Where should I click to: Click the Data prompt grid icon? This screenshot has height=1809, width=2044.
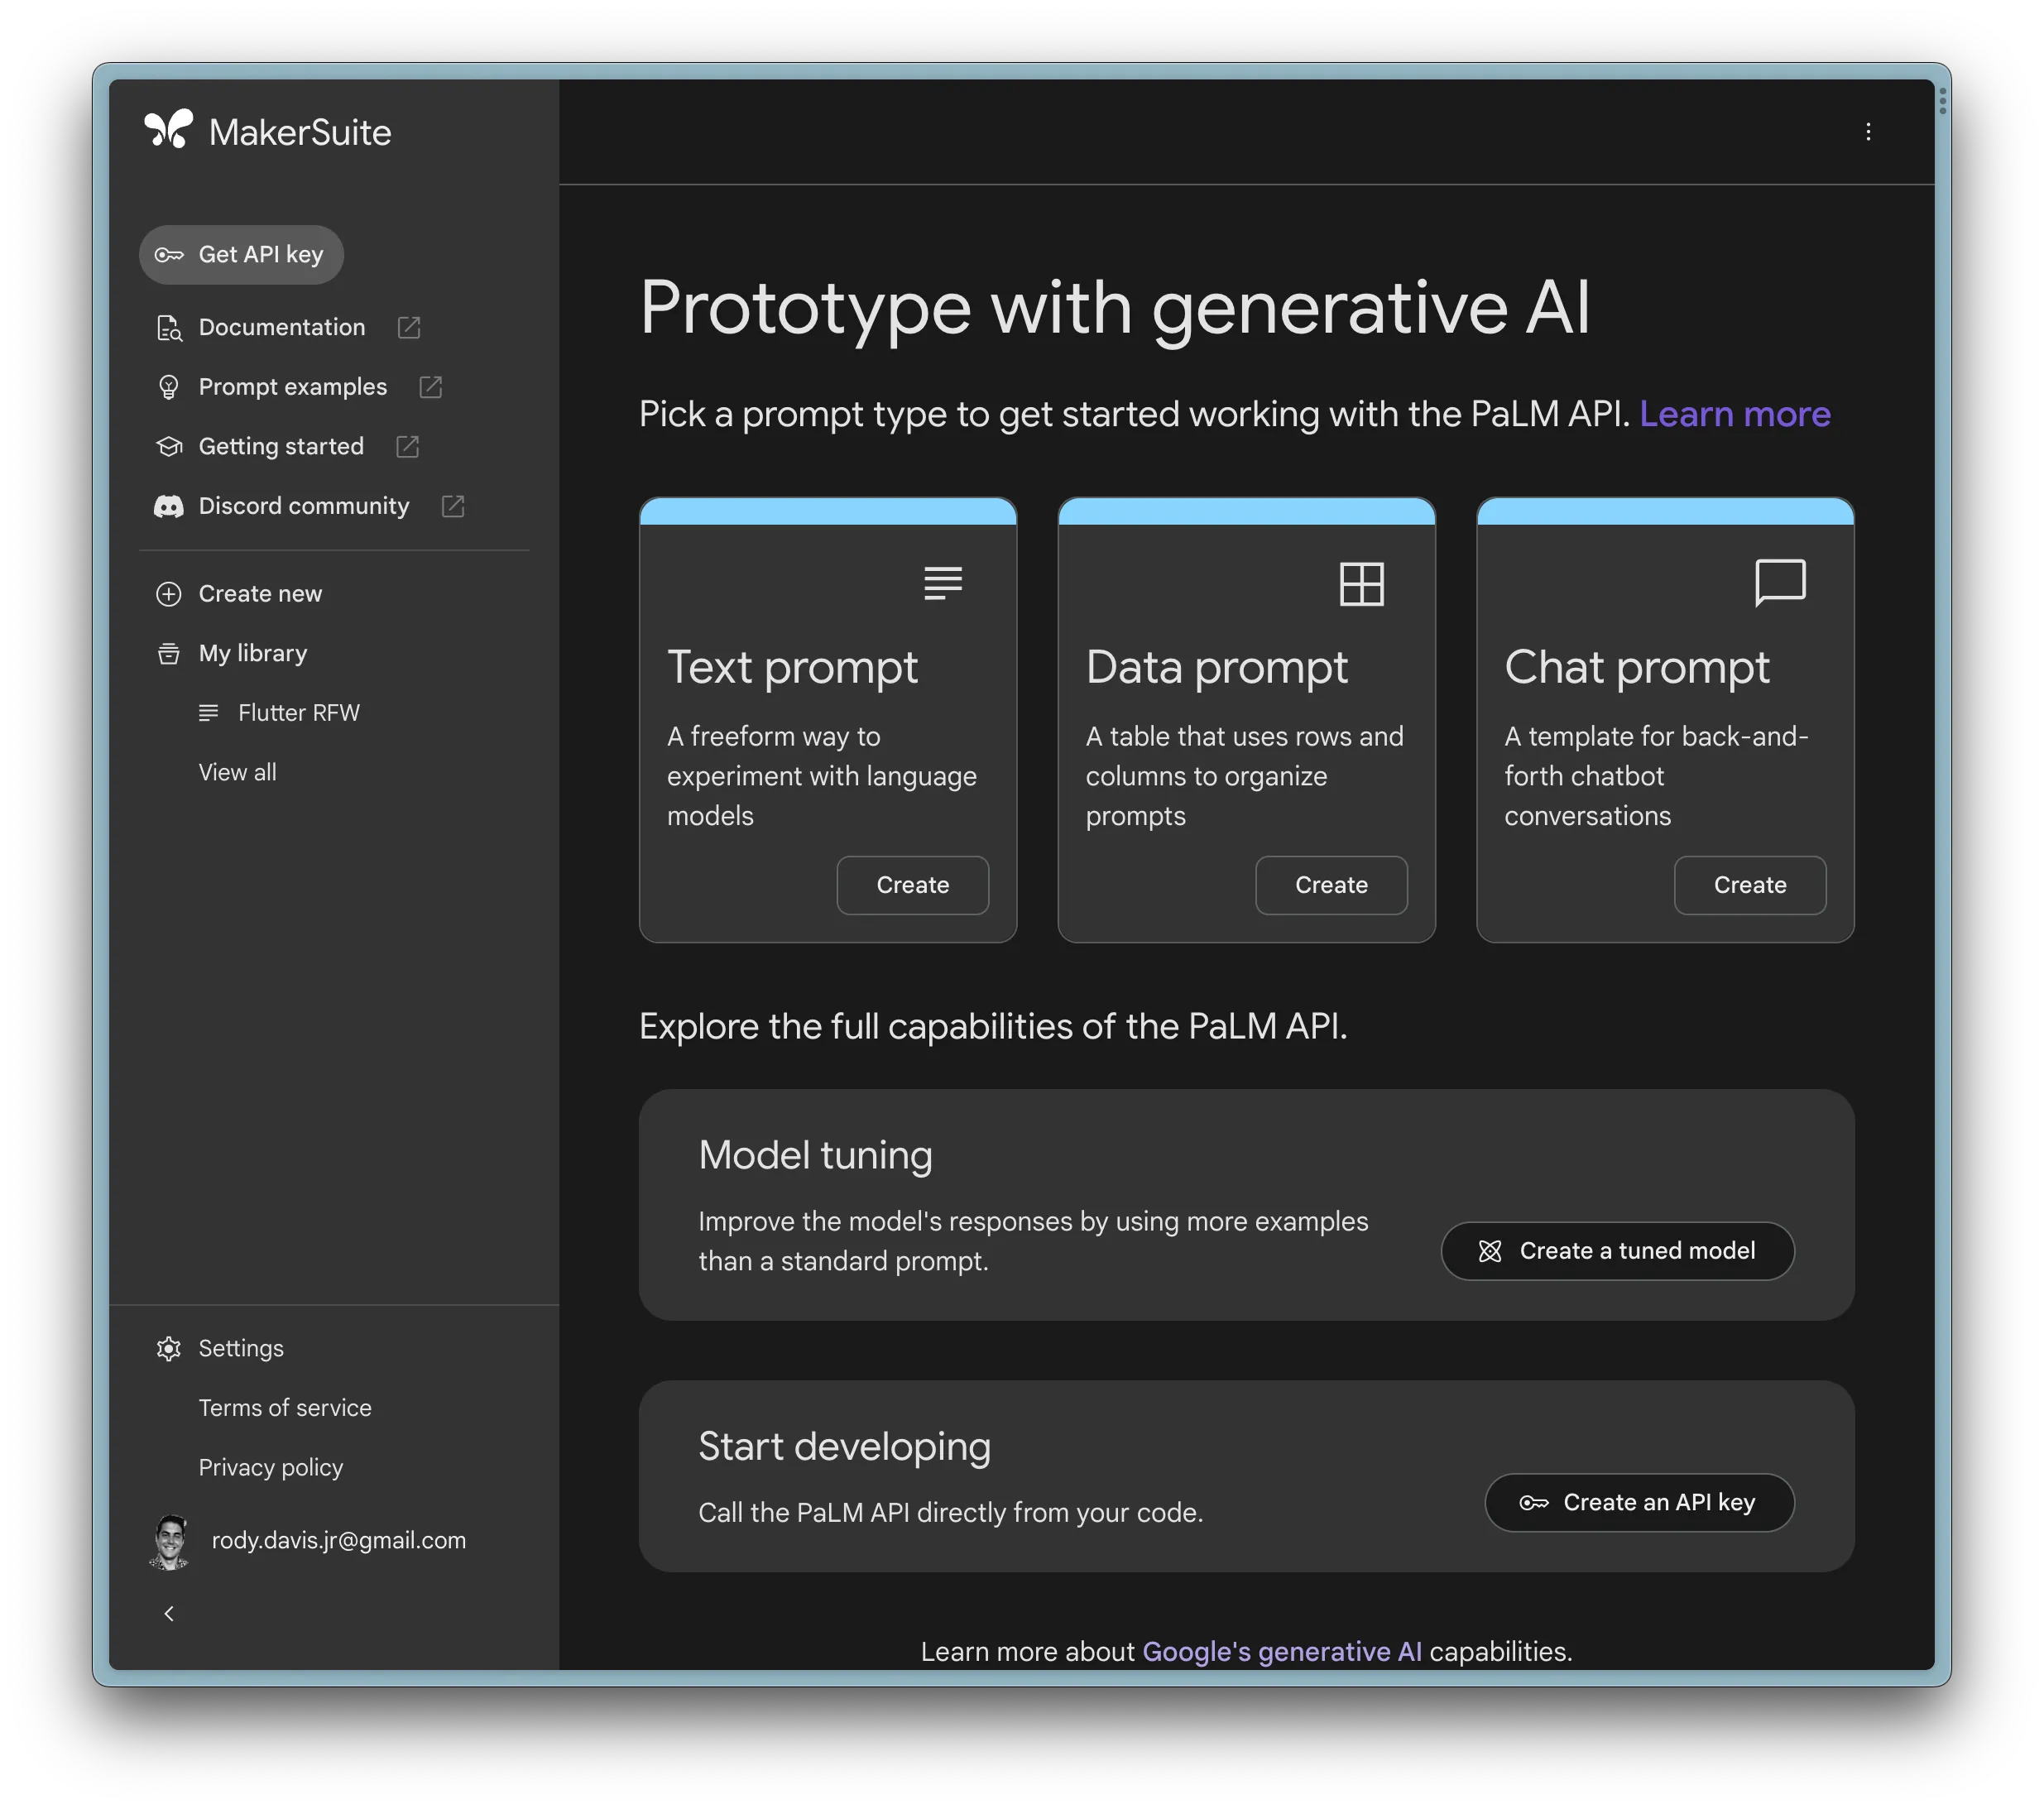(1361, 583)
